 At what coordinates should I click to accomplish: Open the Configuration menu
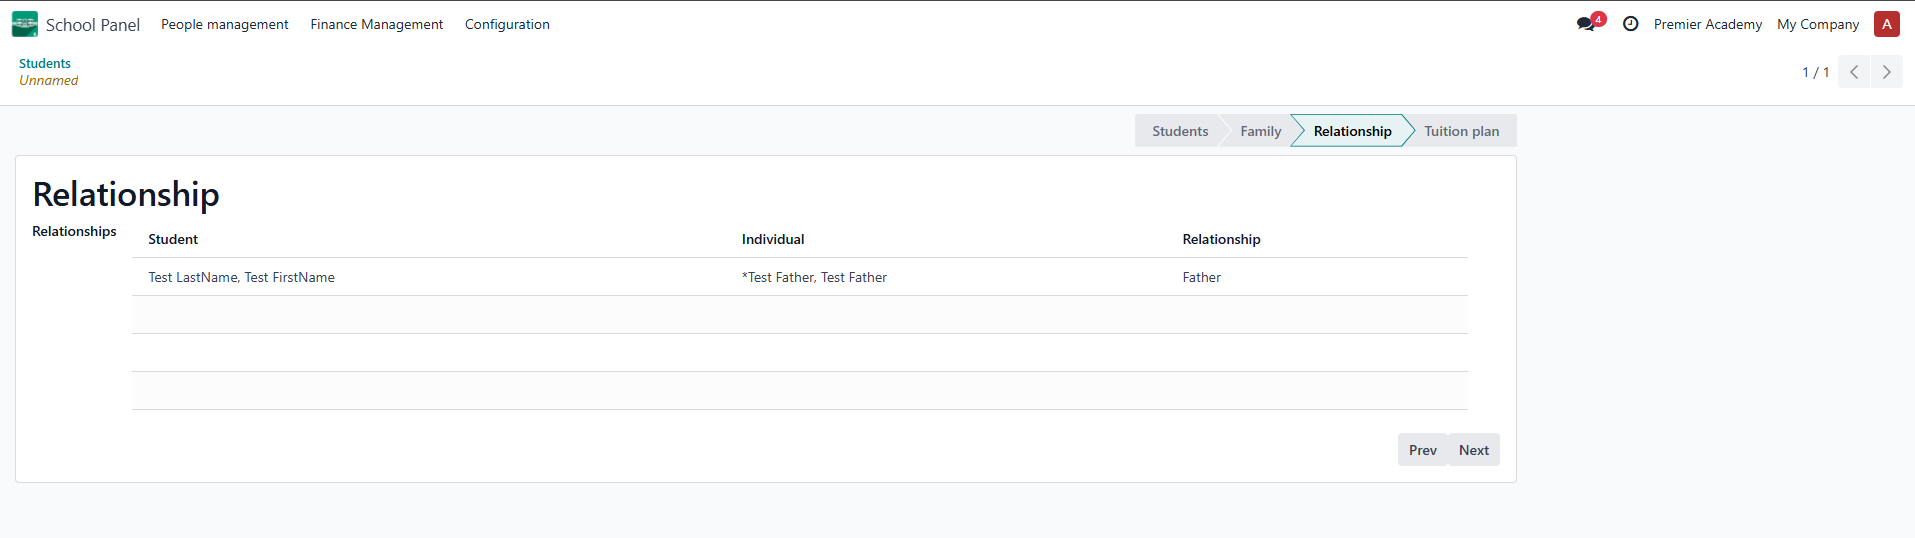click(x=507, y=24)
